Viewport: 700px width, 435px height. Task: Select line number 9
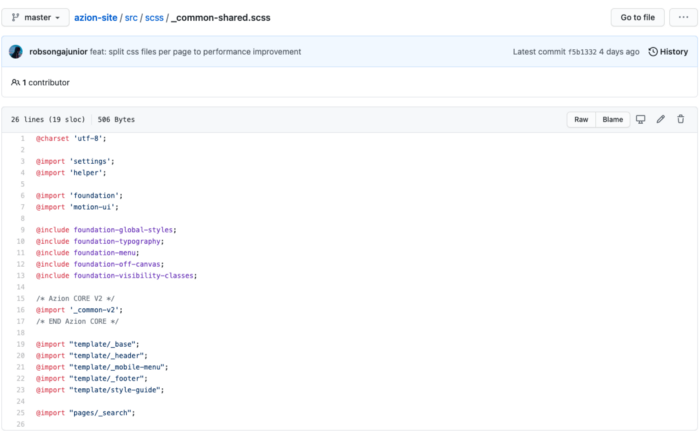22,230
